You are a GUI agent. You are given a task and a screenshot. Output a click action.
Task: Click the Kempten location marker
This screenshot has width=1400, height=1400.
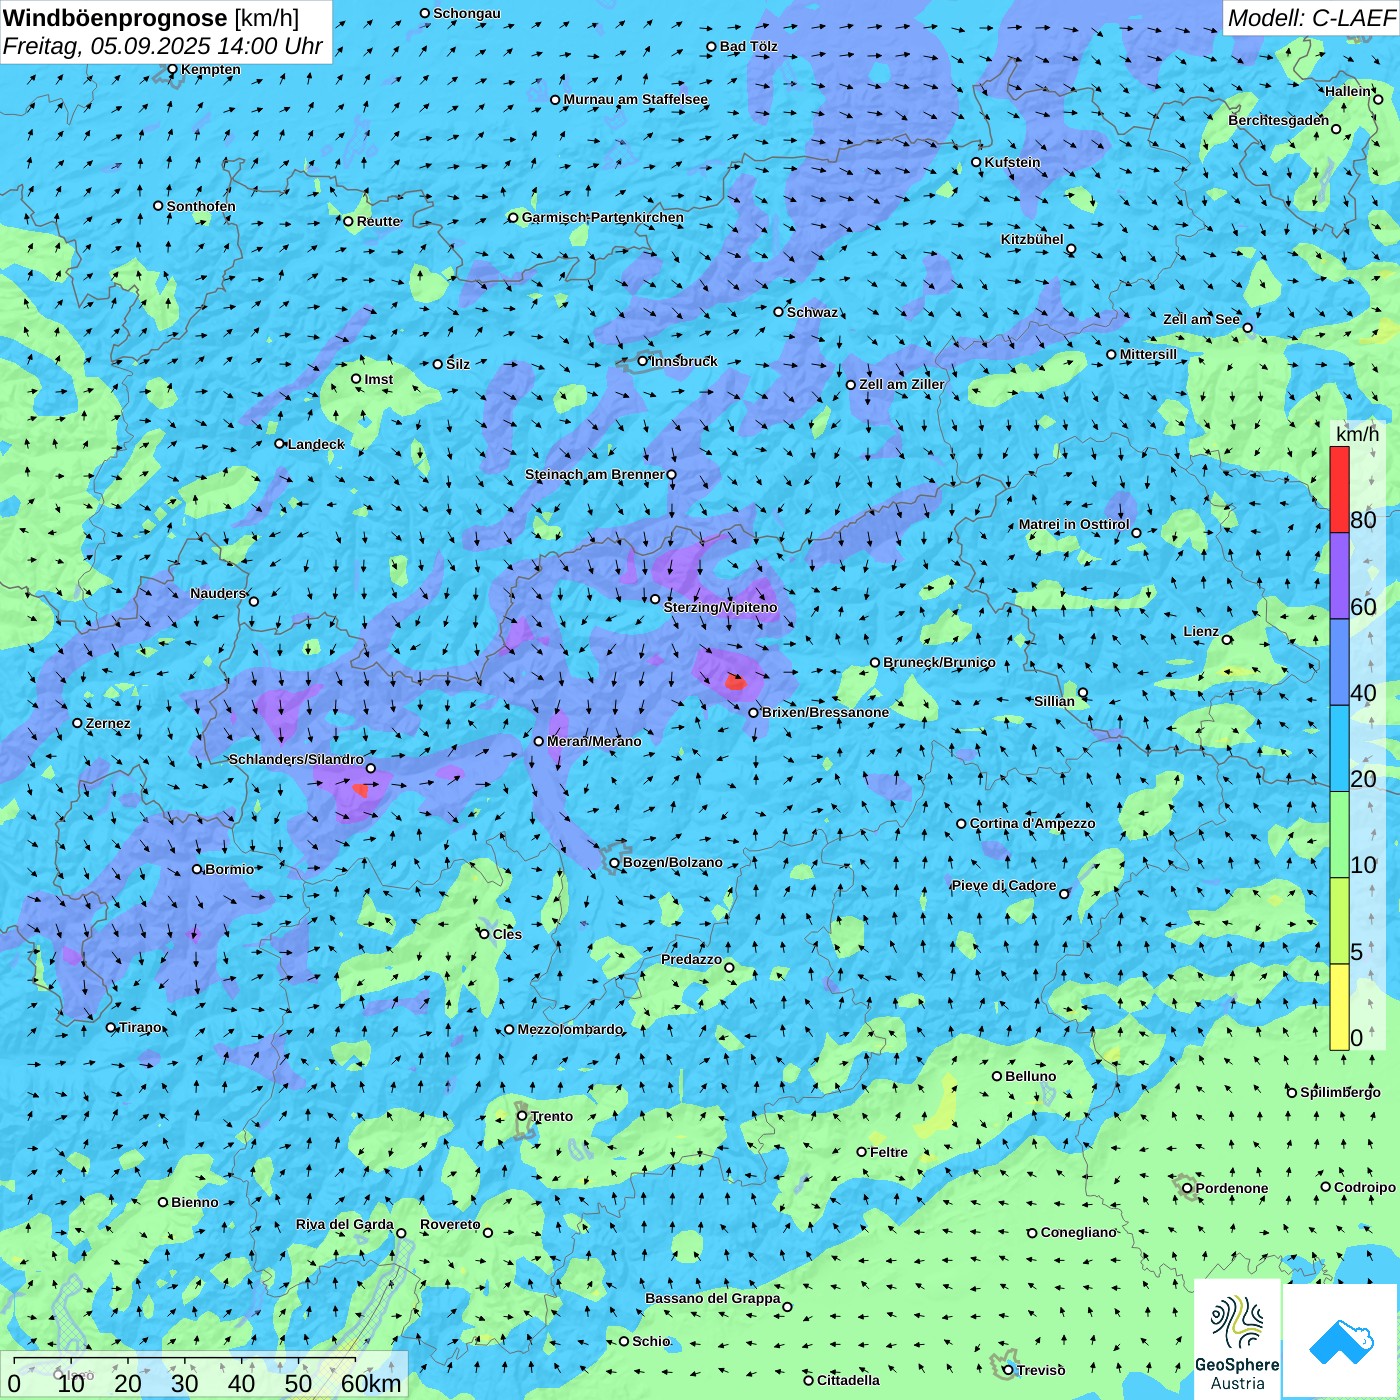(172, 70)
